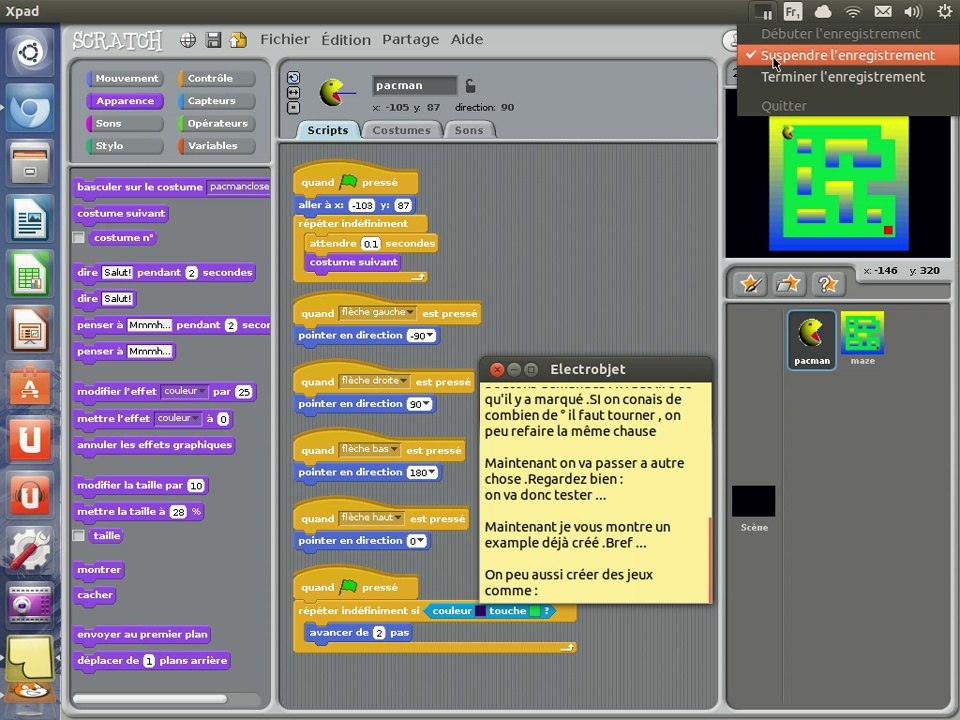This screenshot has width=960, height=720.
Task: Click the Fr keyboard layout indicator
Action: [792, 12]
